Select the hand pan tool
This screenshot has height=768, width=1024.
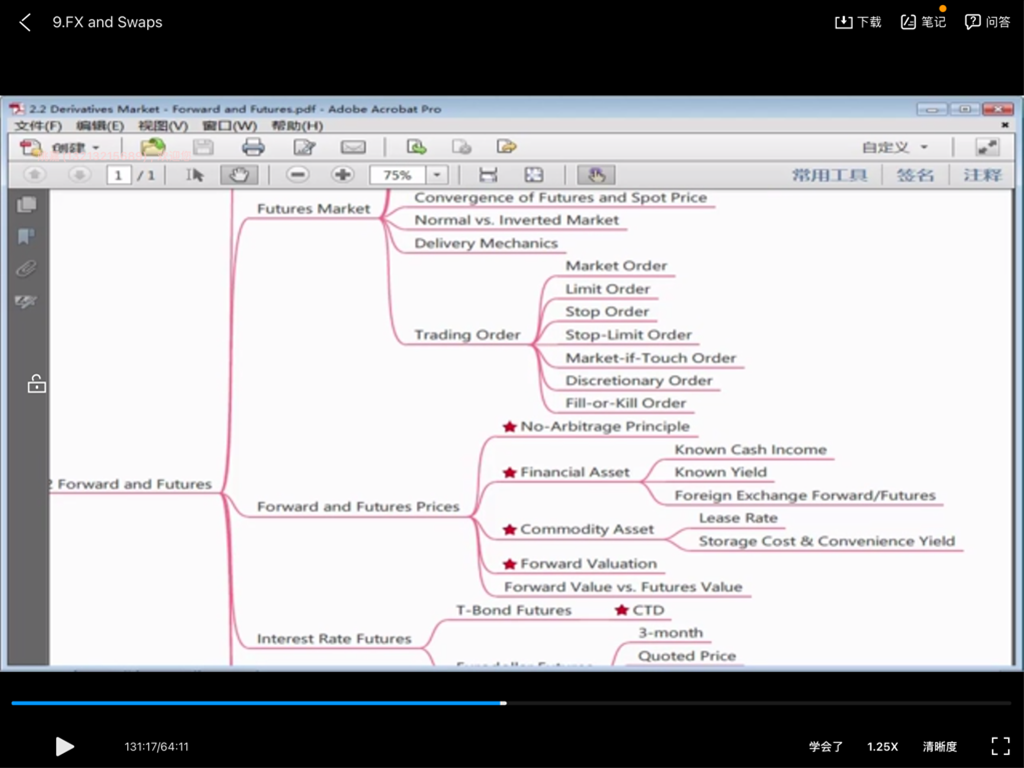239,174
